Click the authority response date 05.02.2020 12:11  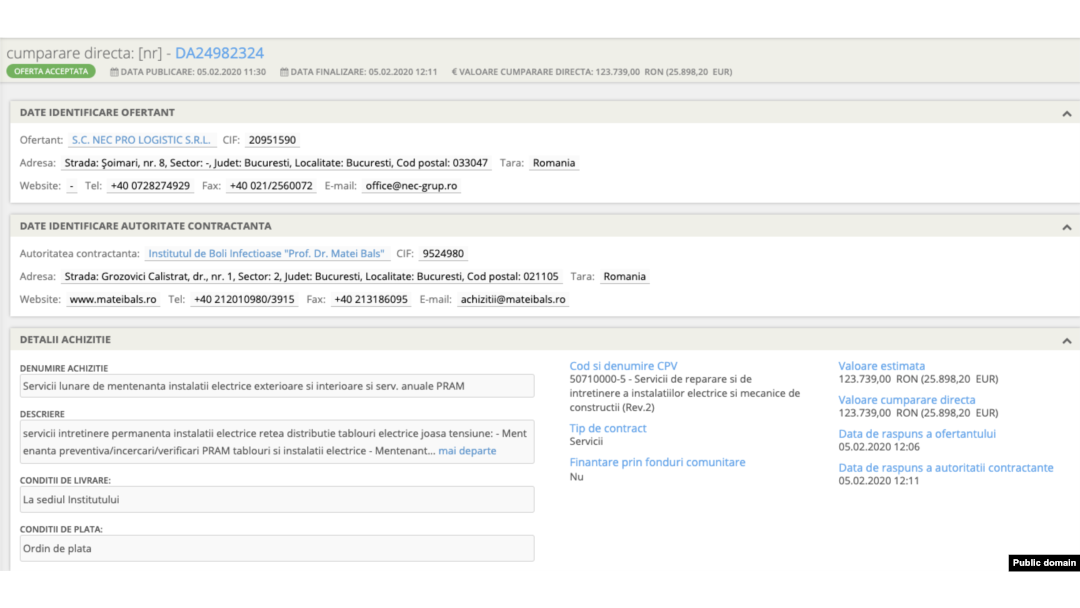coord(879,481)
